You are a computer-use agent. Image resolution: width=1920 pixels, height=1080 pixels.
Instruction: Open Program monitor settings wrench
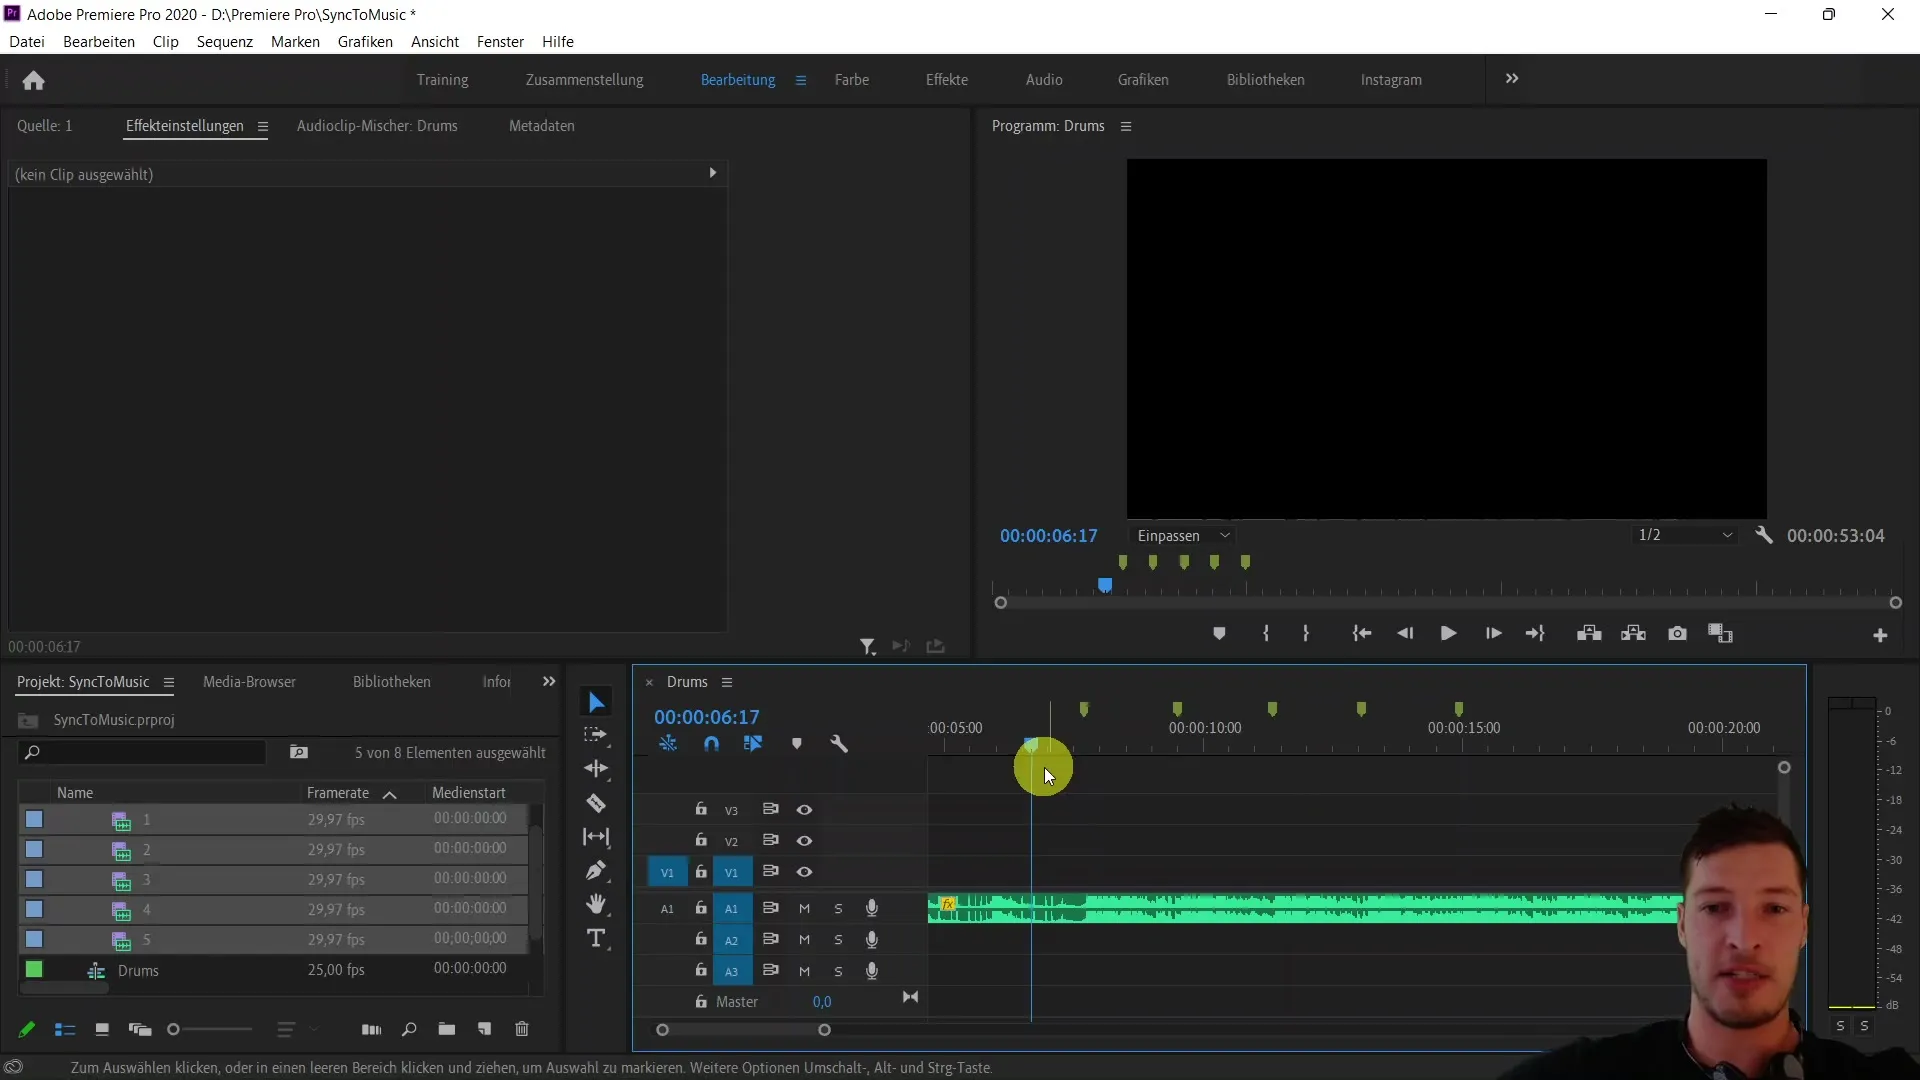click(1764, 535)
